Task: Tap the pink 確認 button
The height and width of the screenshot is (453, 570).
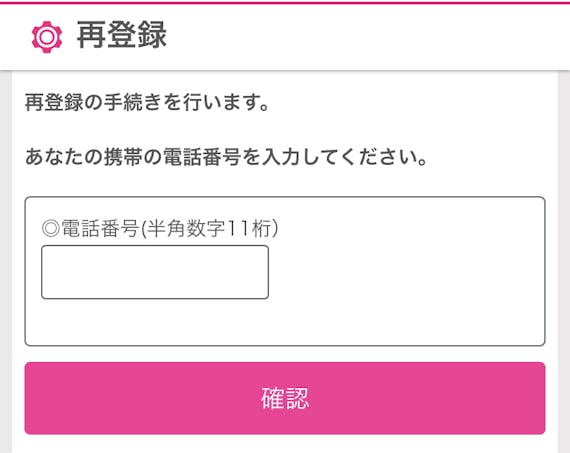Action: [x=285, y=398]
